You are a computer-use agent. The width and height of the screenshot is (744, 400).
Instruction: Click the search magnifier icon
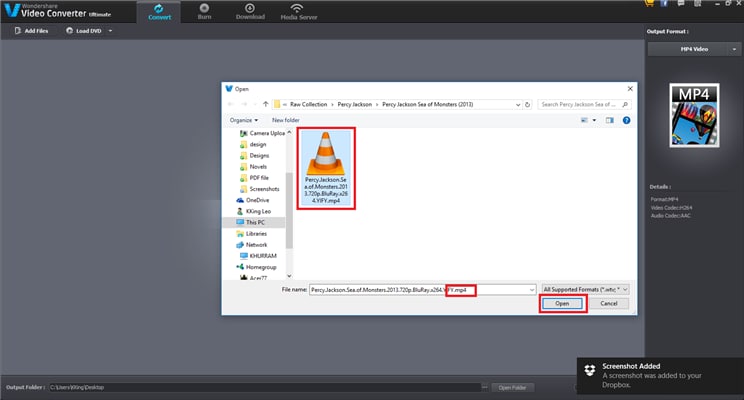coord(625,104)
